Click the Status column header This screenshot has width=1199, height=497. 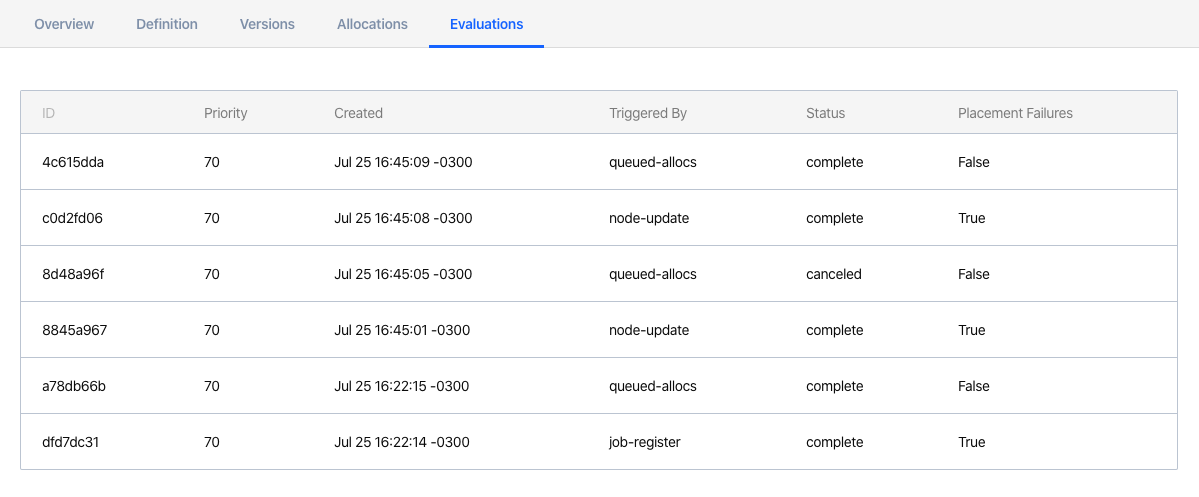coord(825,113)
